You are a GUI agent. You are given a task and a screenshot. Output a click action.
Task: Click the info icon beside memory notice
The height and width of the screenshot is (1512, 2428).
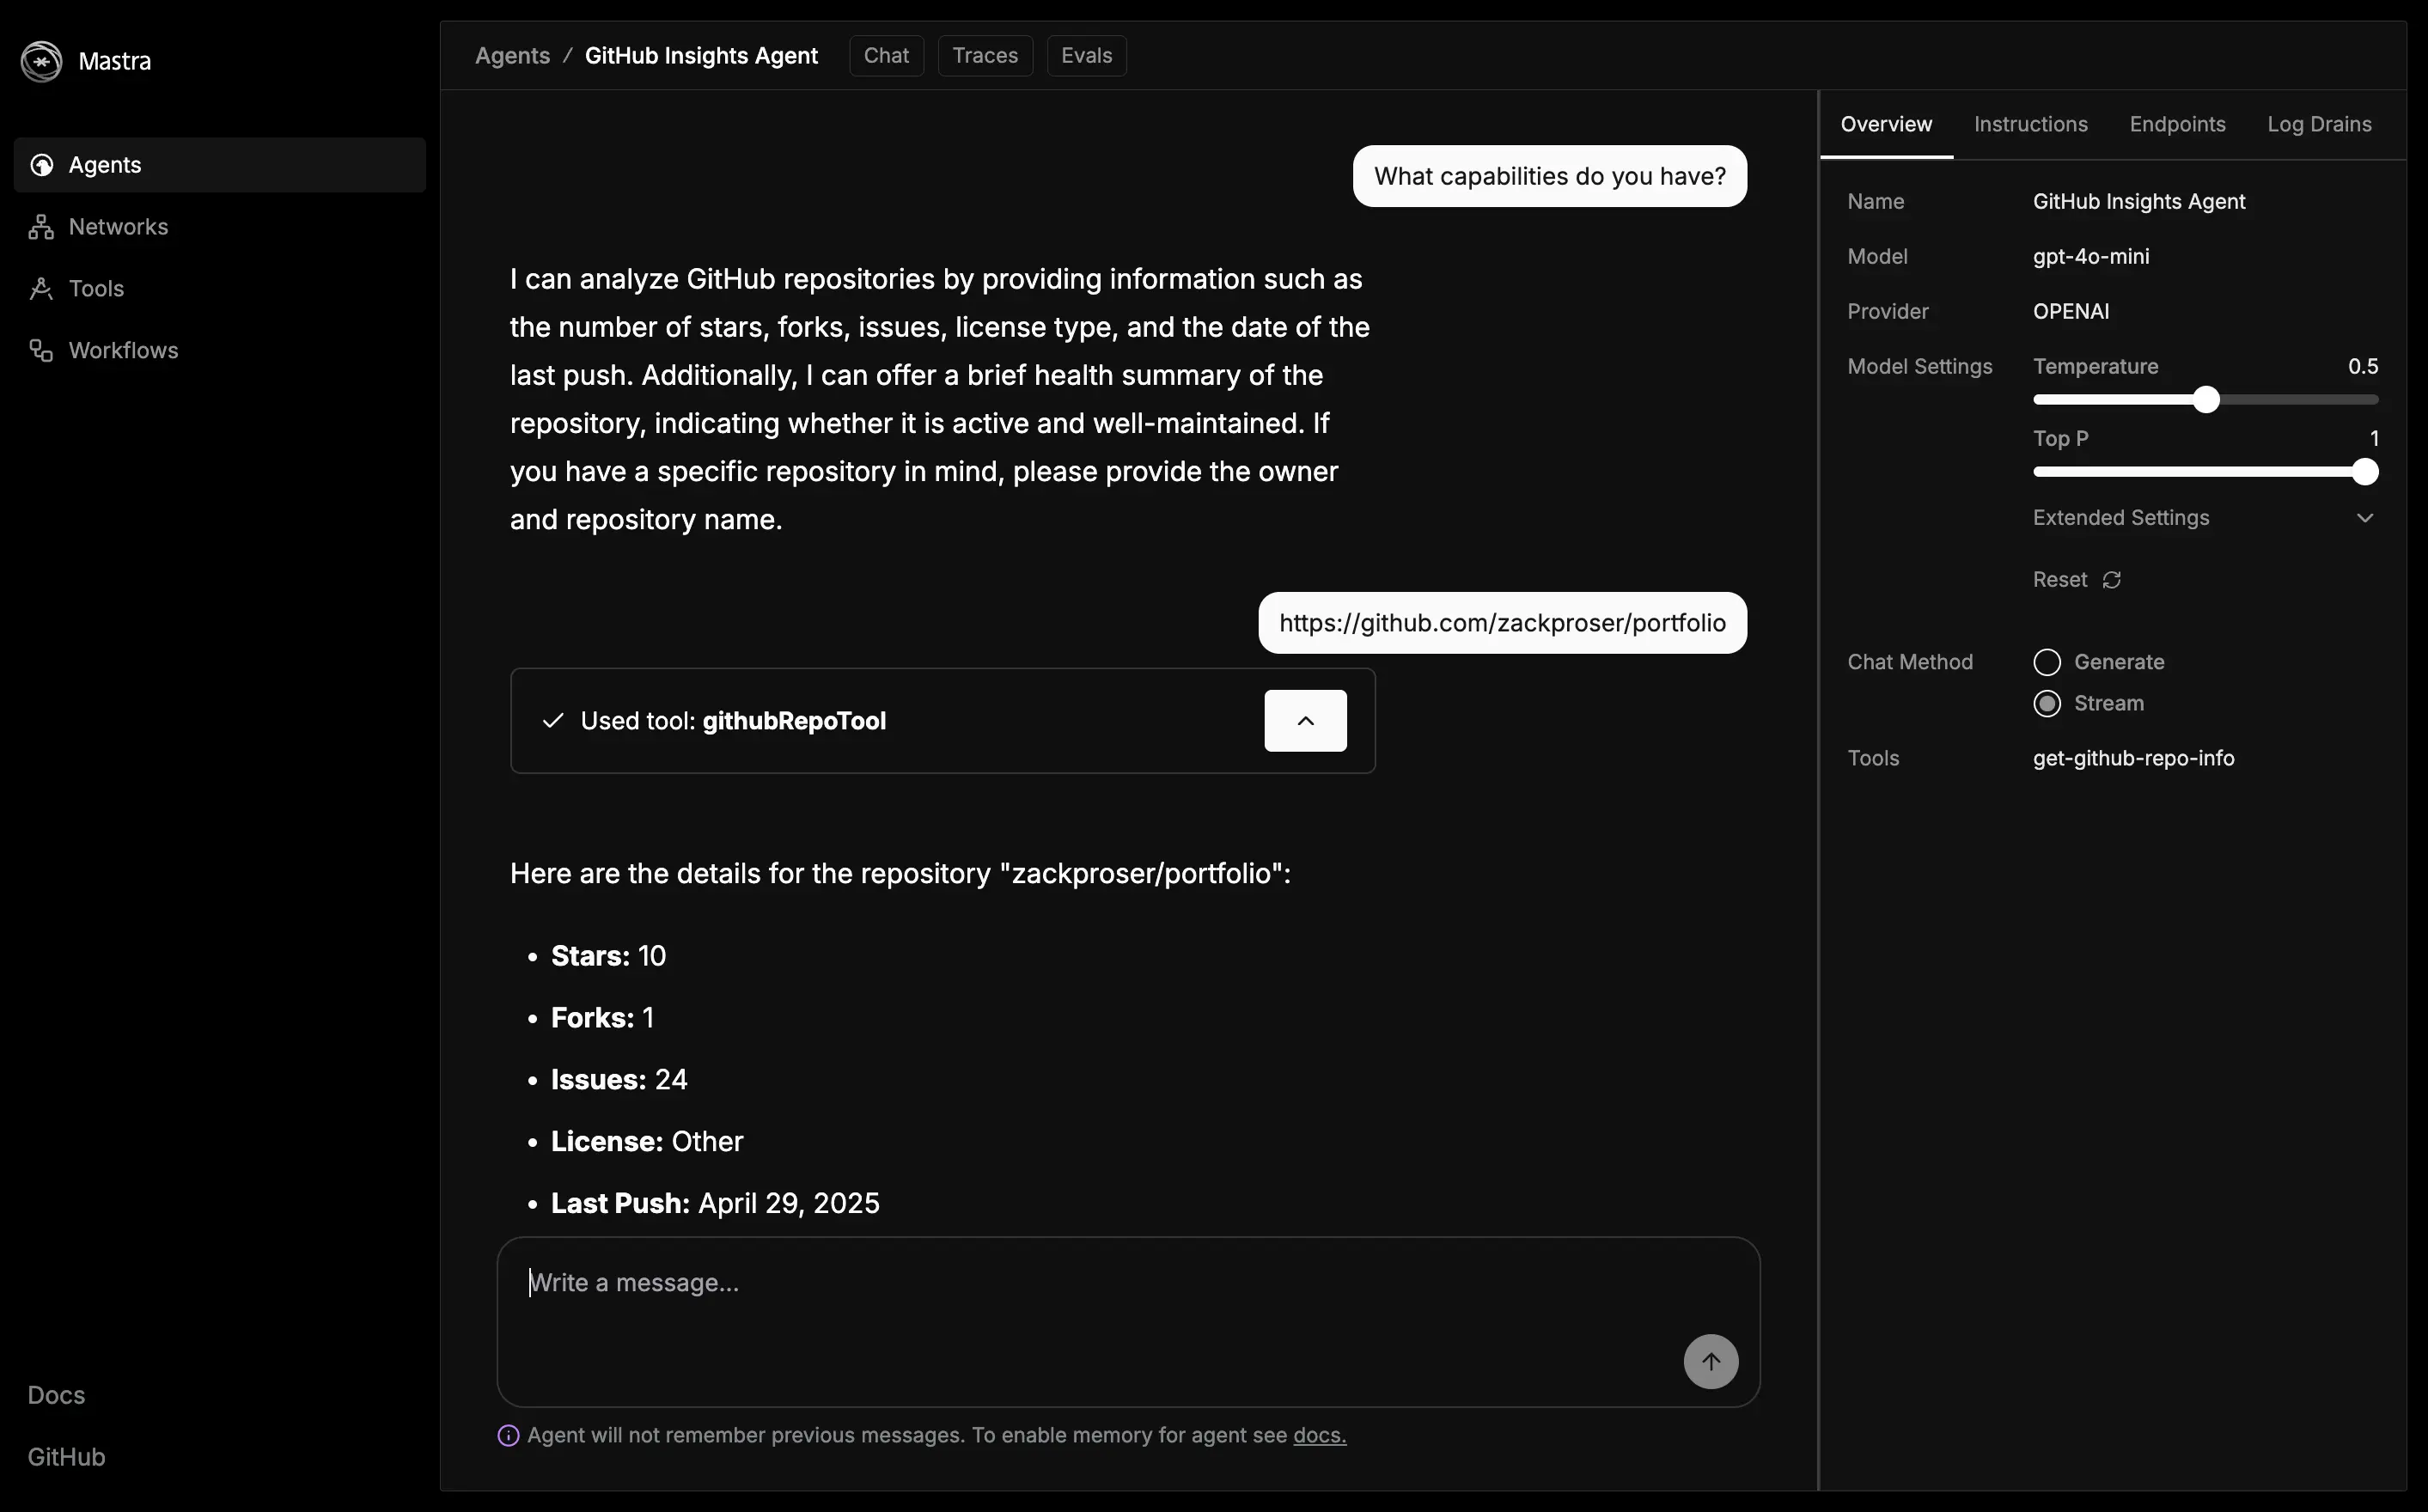point(508,1435)
